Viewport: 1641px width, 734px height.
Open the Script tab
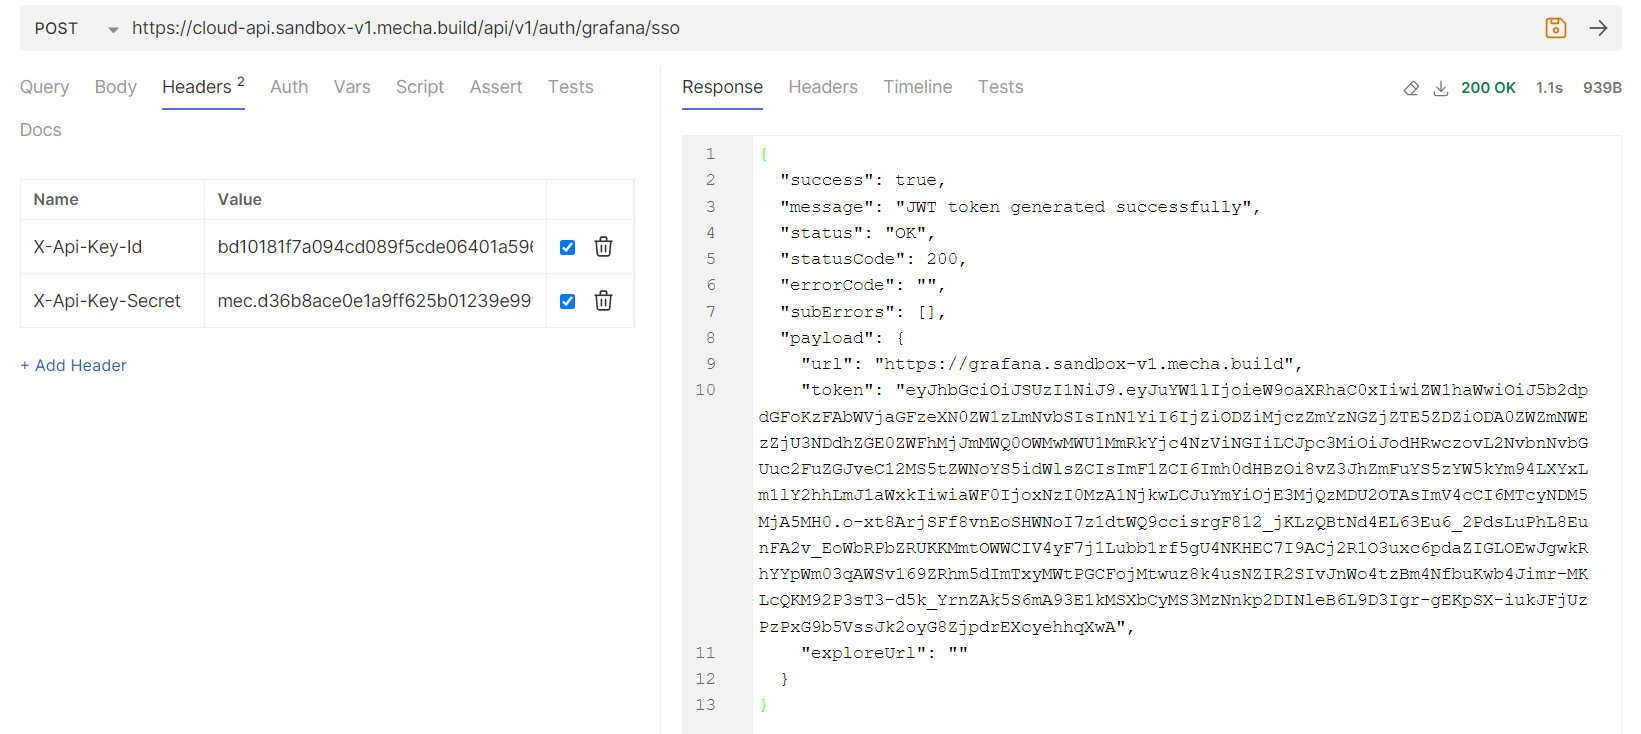click(420, 87)
